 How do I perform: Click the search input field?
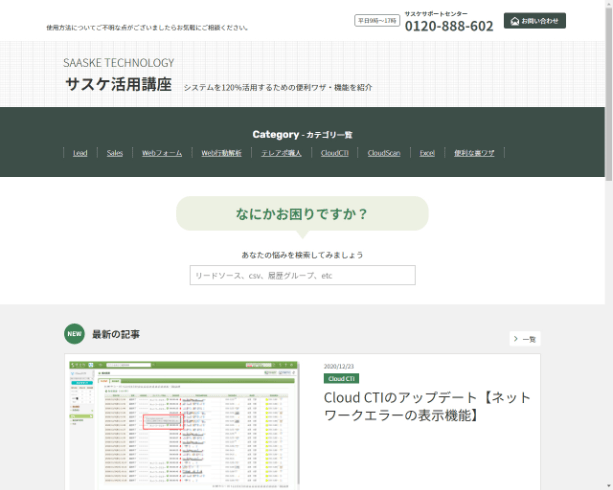click(x=303, y=275)
